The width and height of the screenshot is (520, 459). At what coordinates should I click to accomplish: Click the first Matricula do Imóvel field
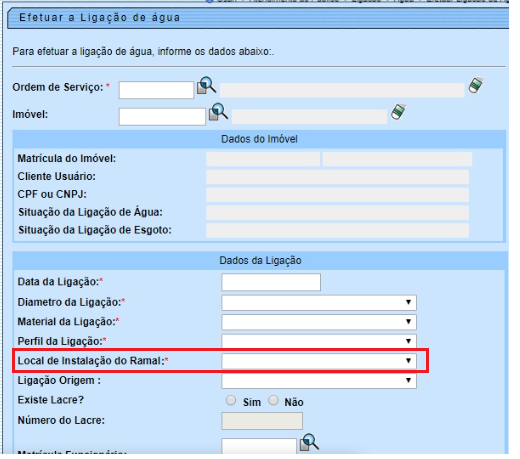[263, 159]
